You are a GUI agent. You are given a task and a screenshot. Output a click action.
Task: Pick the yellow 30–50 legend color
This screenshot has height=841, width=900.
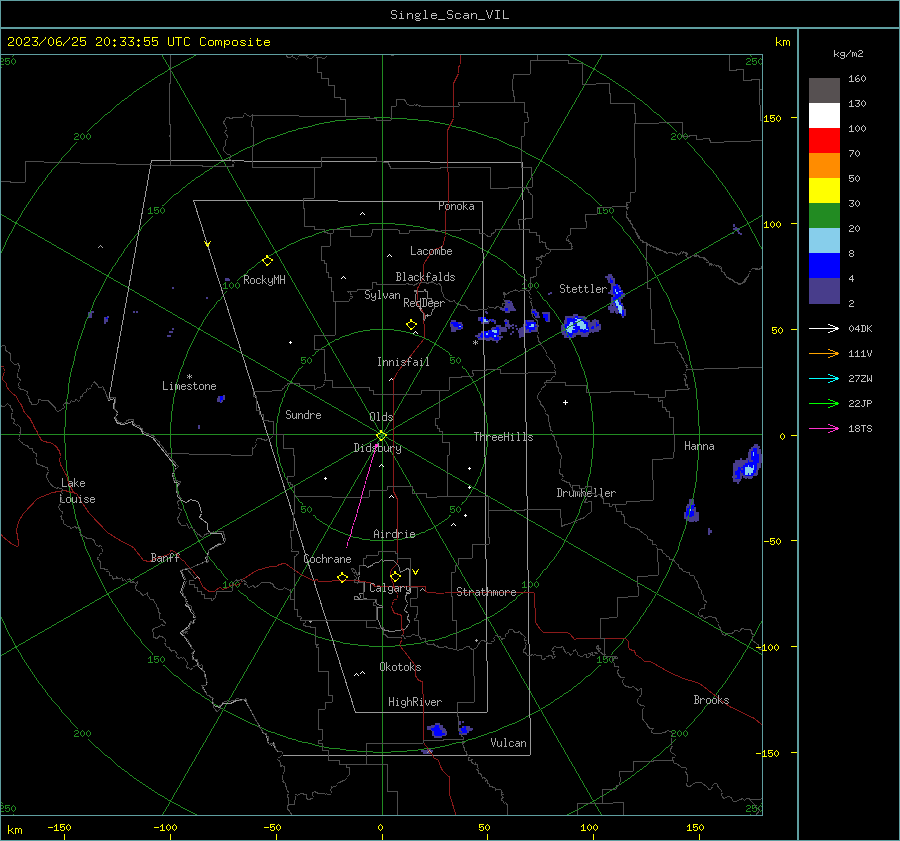tap(824, 191)
